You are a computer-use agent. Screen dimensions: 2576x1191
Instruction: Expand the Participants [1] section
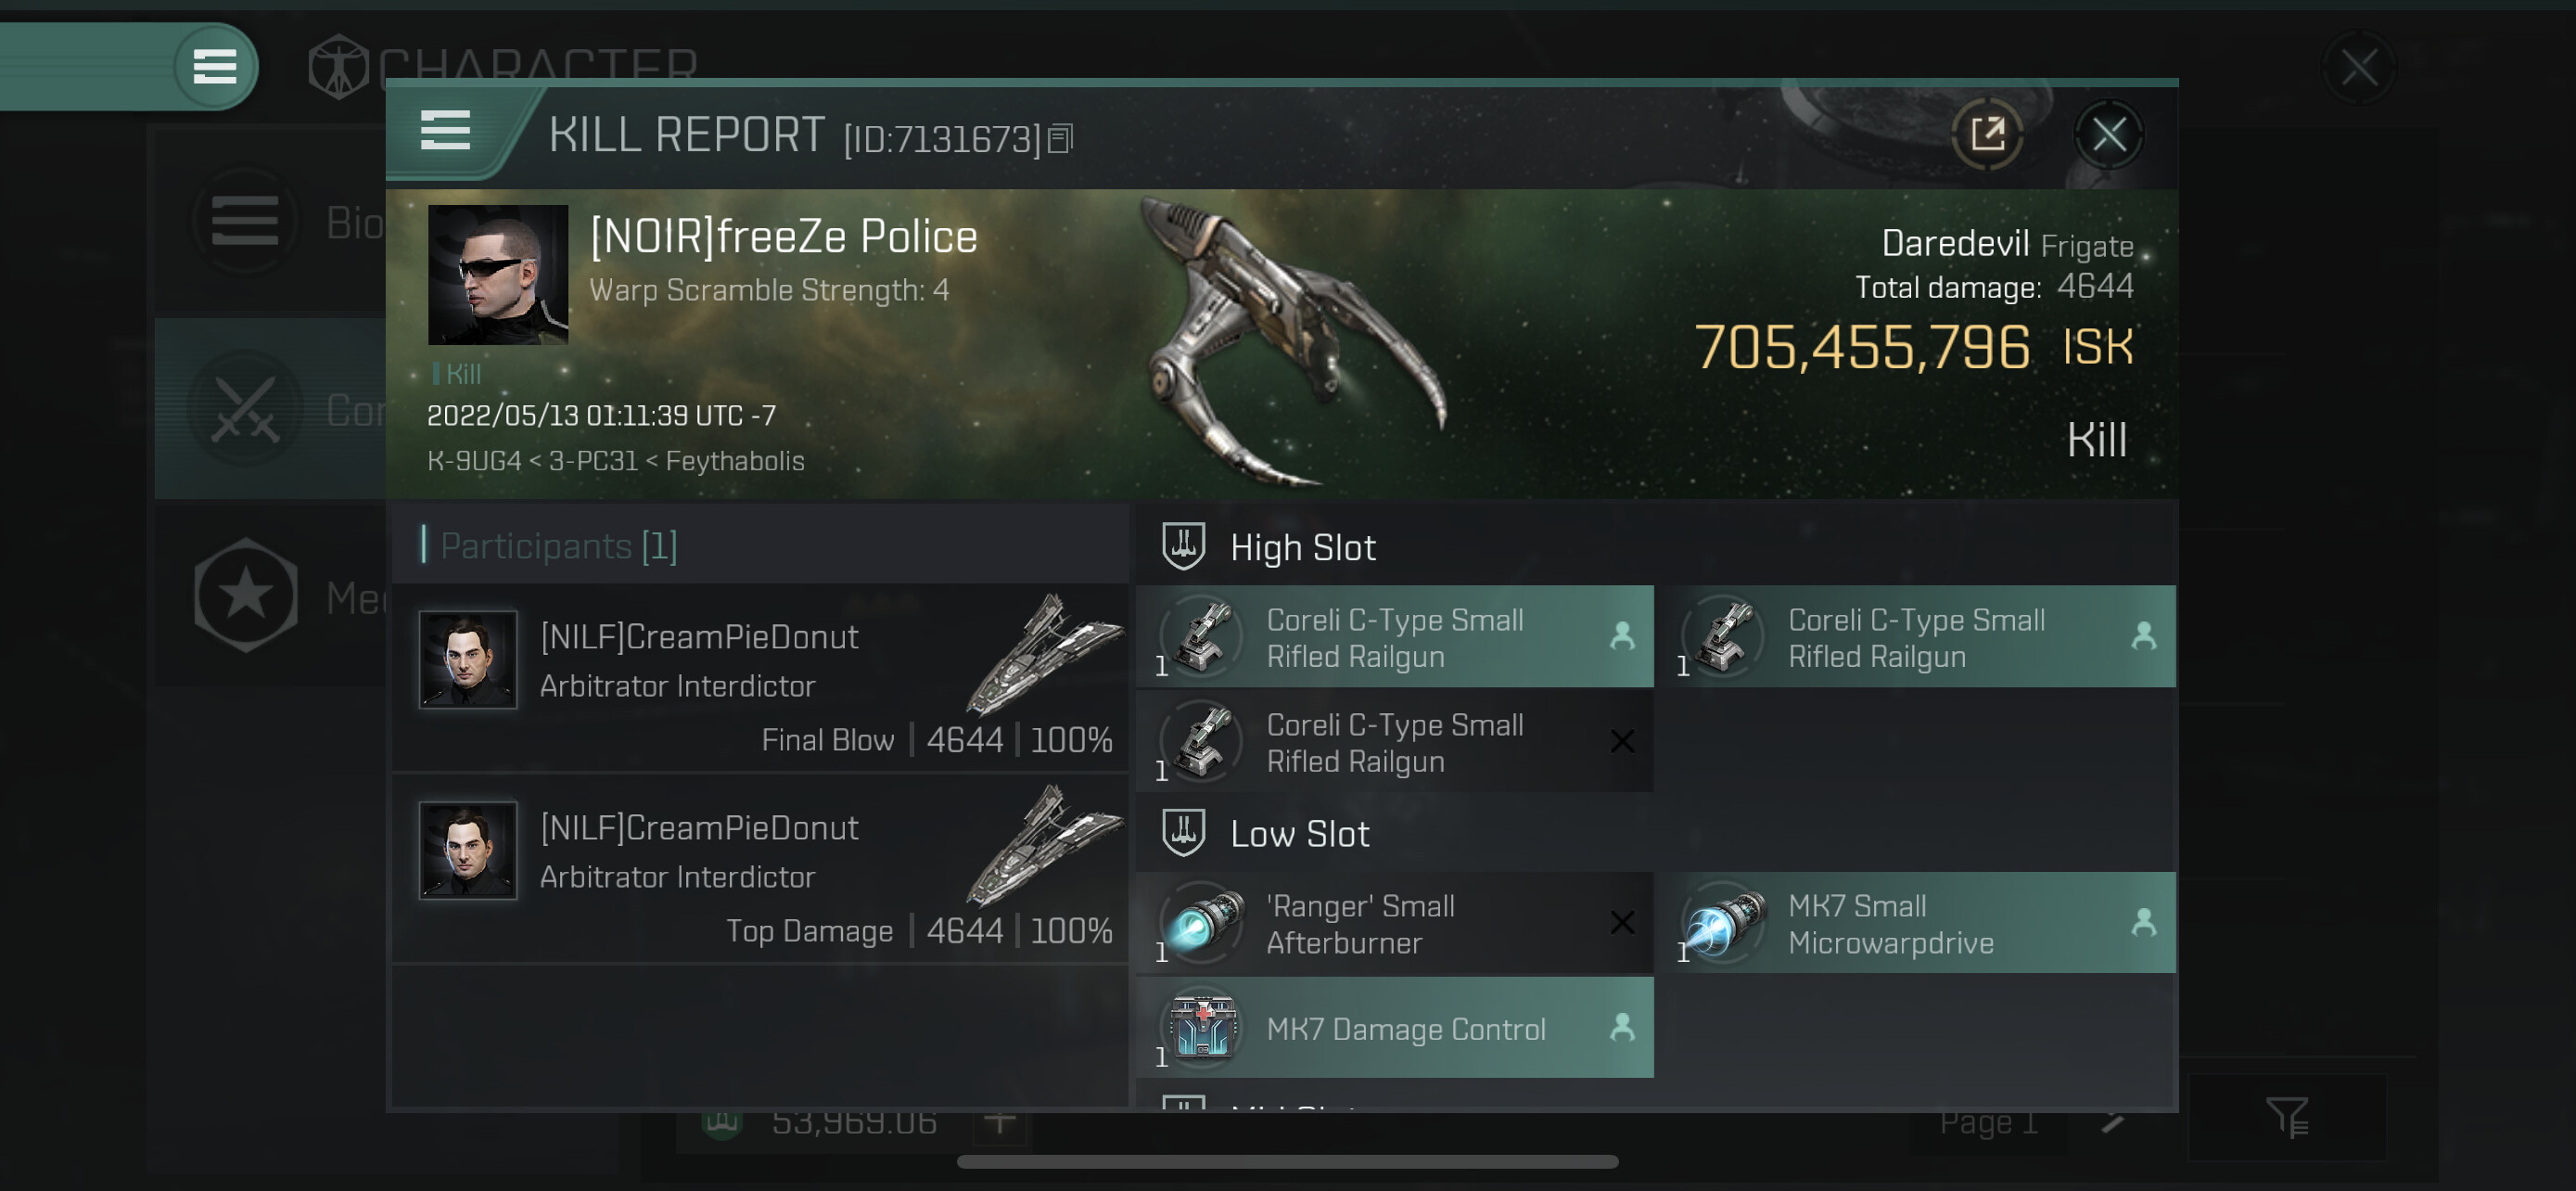559,546
